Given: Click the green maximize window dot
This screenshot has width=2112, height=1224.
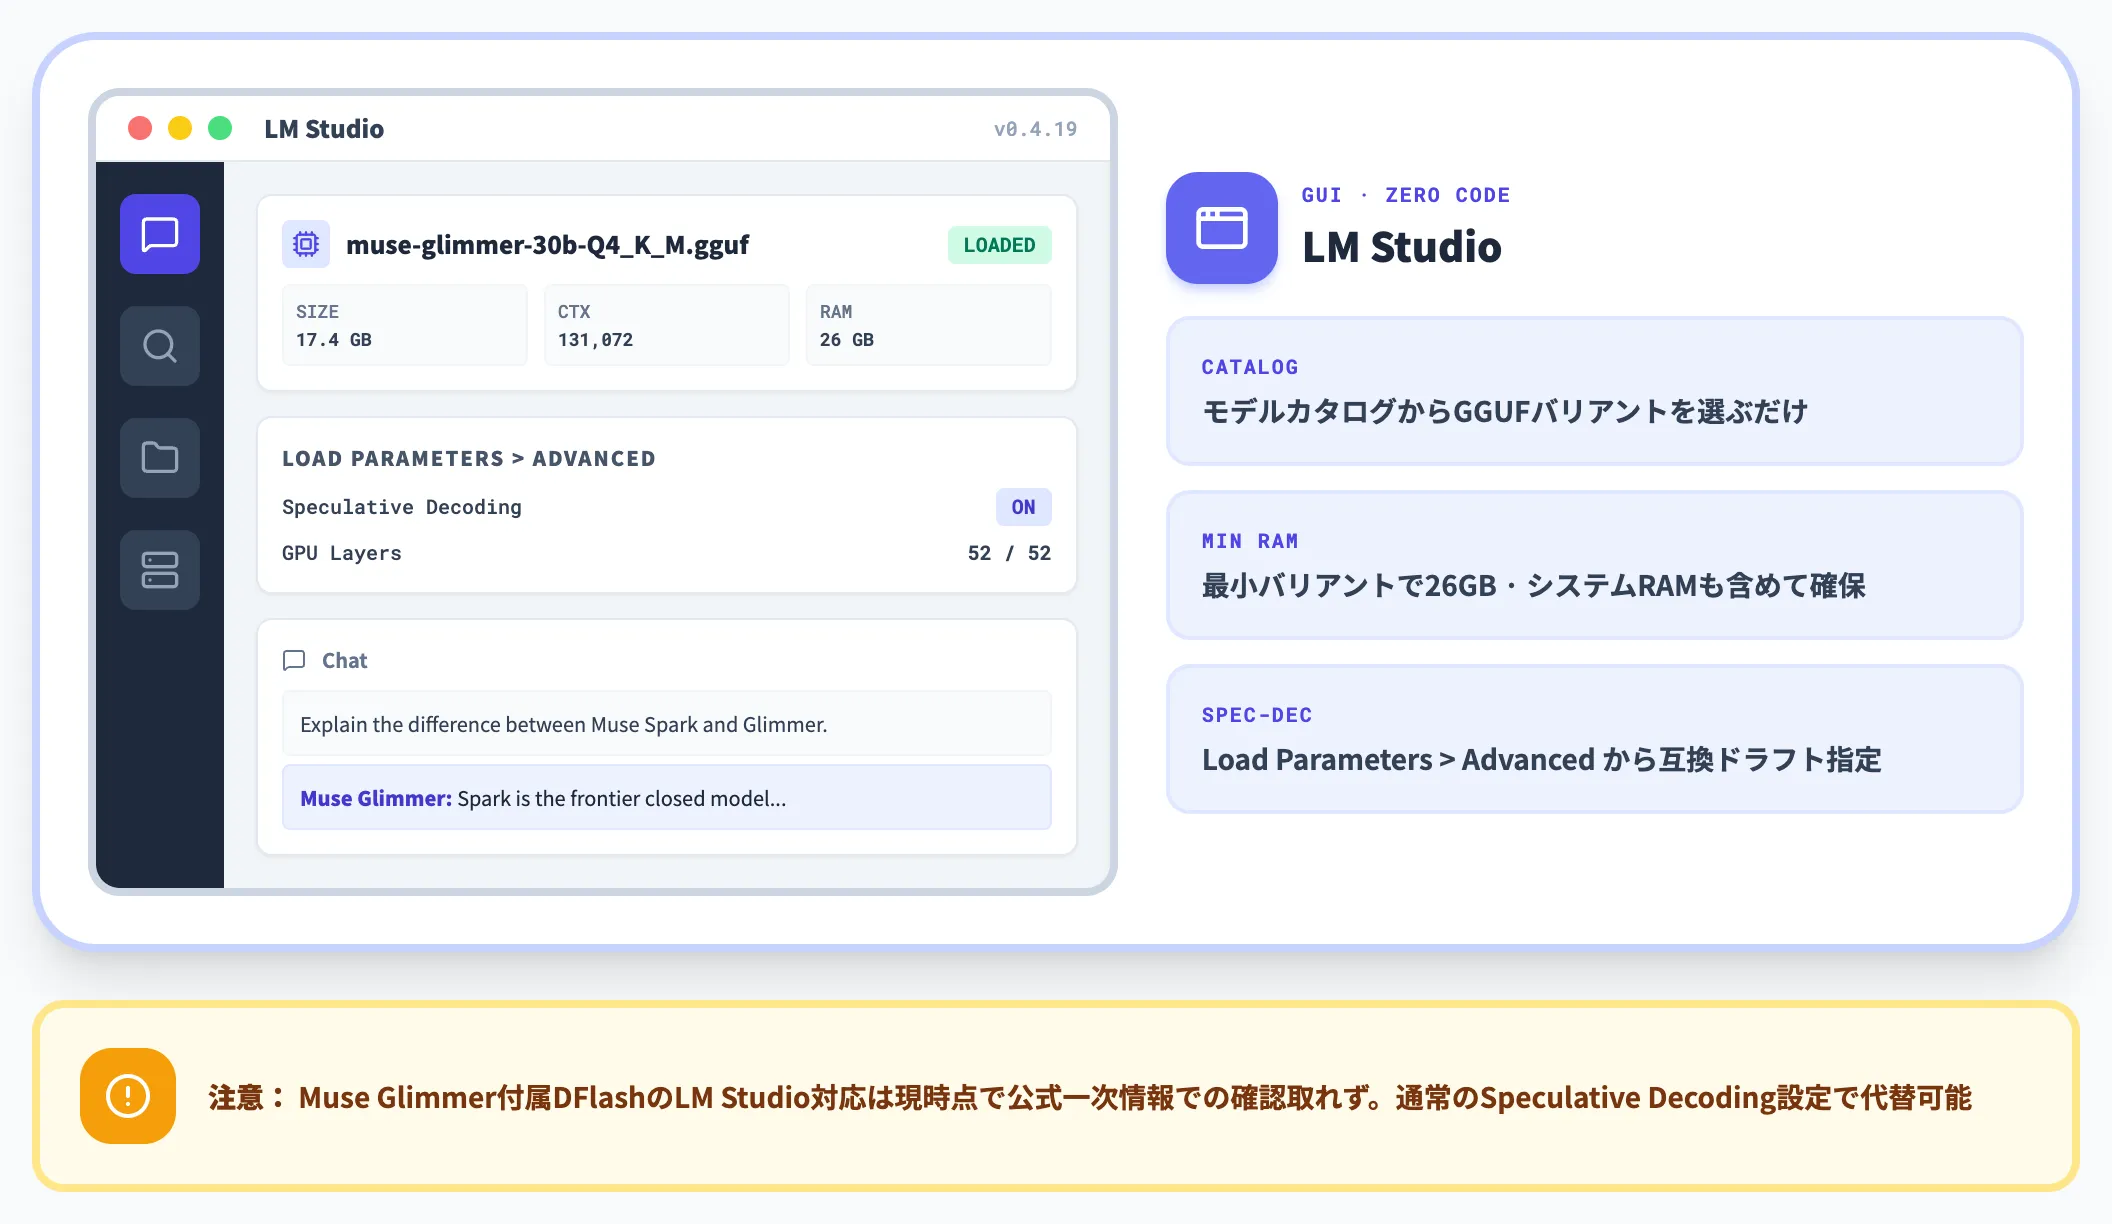Looking at the screenshot, I should (220, 128).
